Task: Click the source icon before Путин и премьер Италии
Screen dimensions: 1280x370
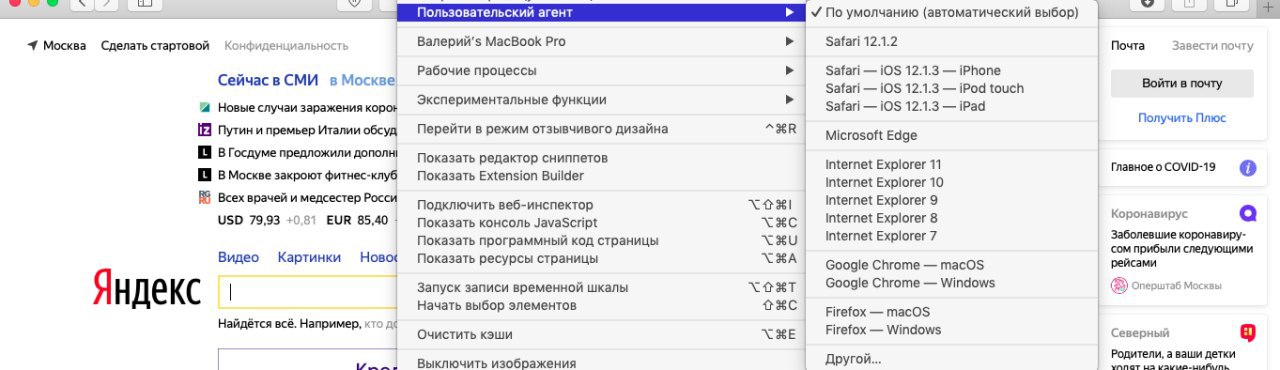Action: [x=204, y=129]
